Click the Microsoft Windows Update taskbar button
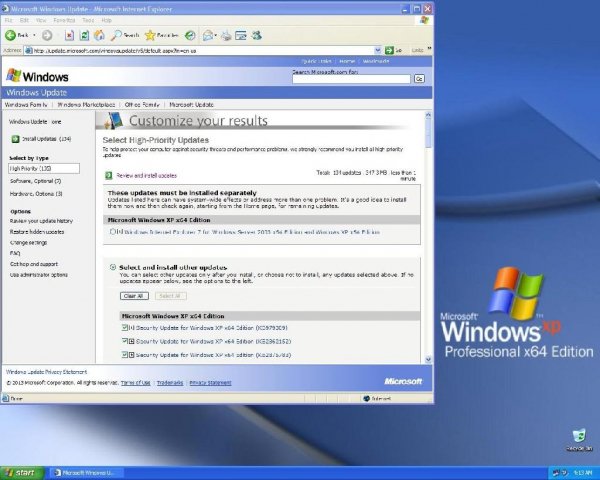 [x=87, y=473]
